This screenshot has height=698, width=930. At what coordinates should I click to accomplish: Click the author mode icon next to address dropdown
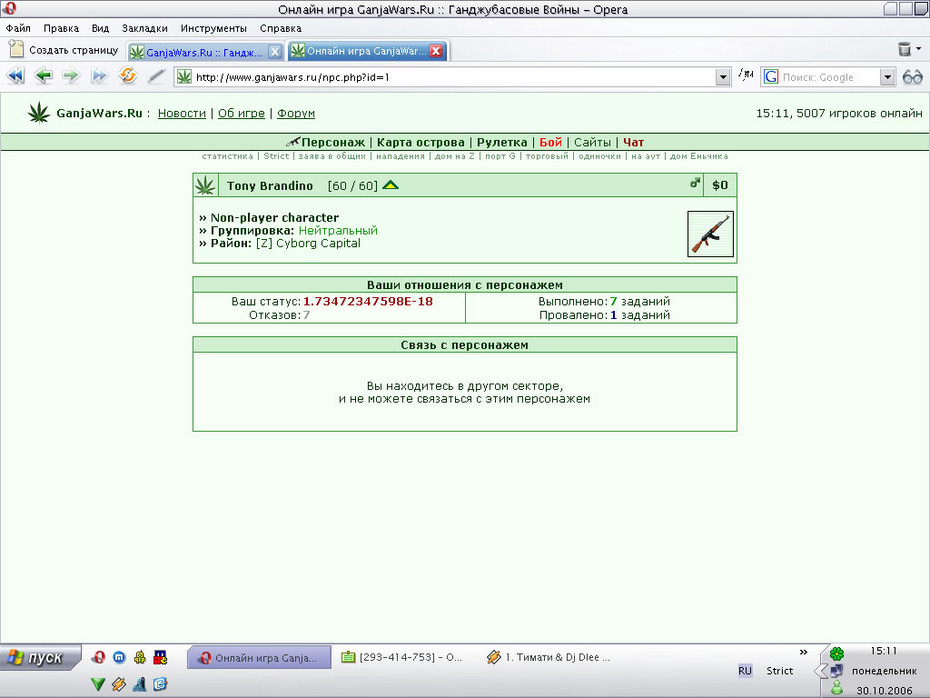tap(746, 75)
